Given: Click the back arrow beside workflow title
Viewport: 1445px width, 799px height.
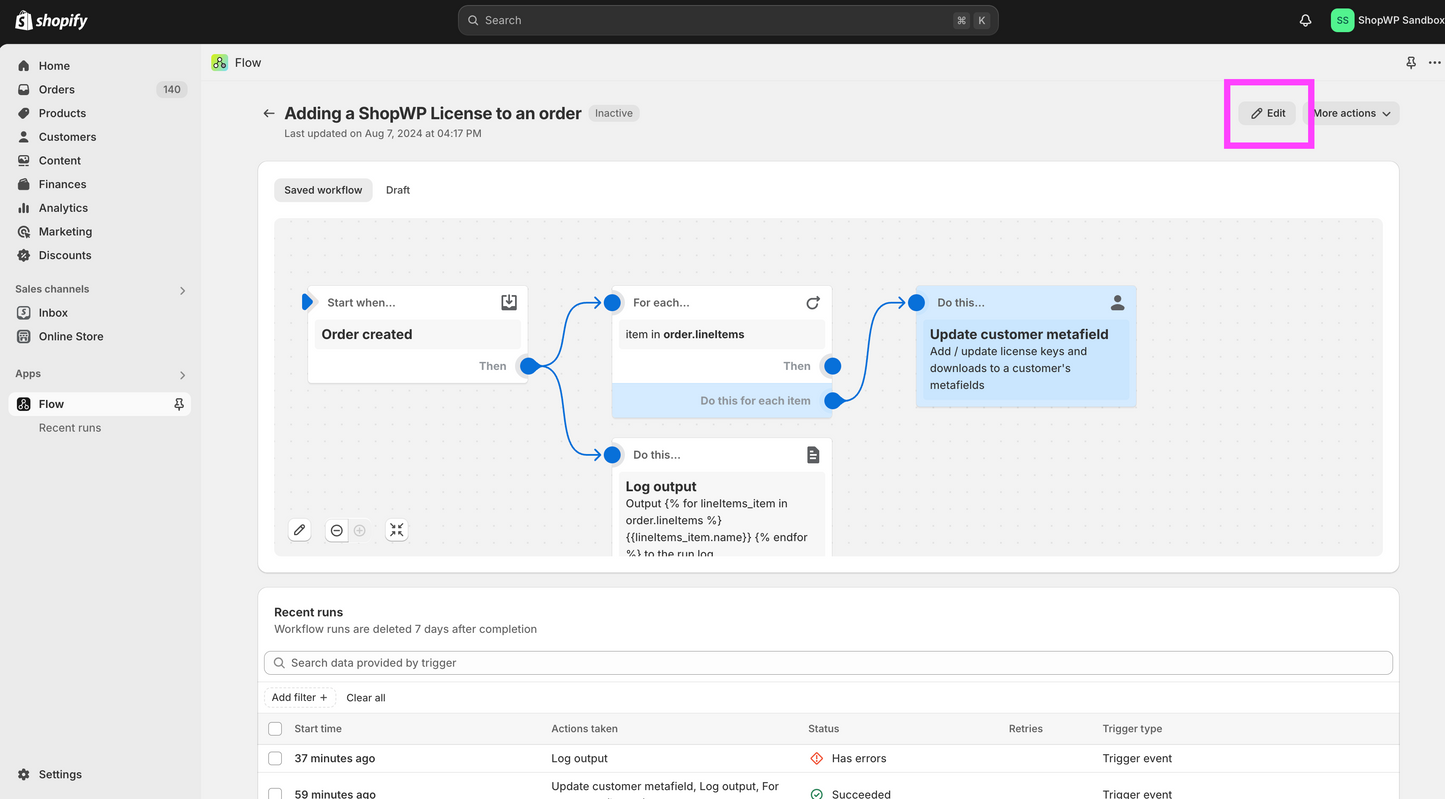Looking at the screenshot, I should [268, 114].
